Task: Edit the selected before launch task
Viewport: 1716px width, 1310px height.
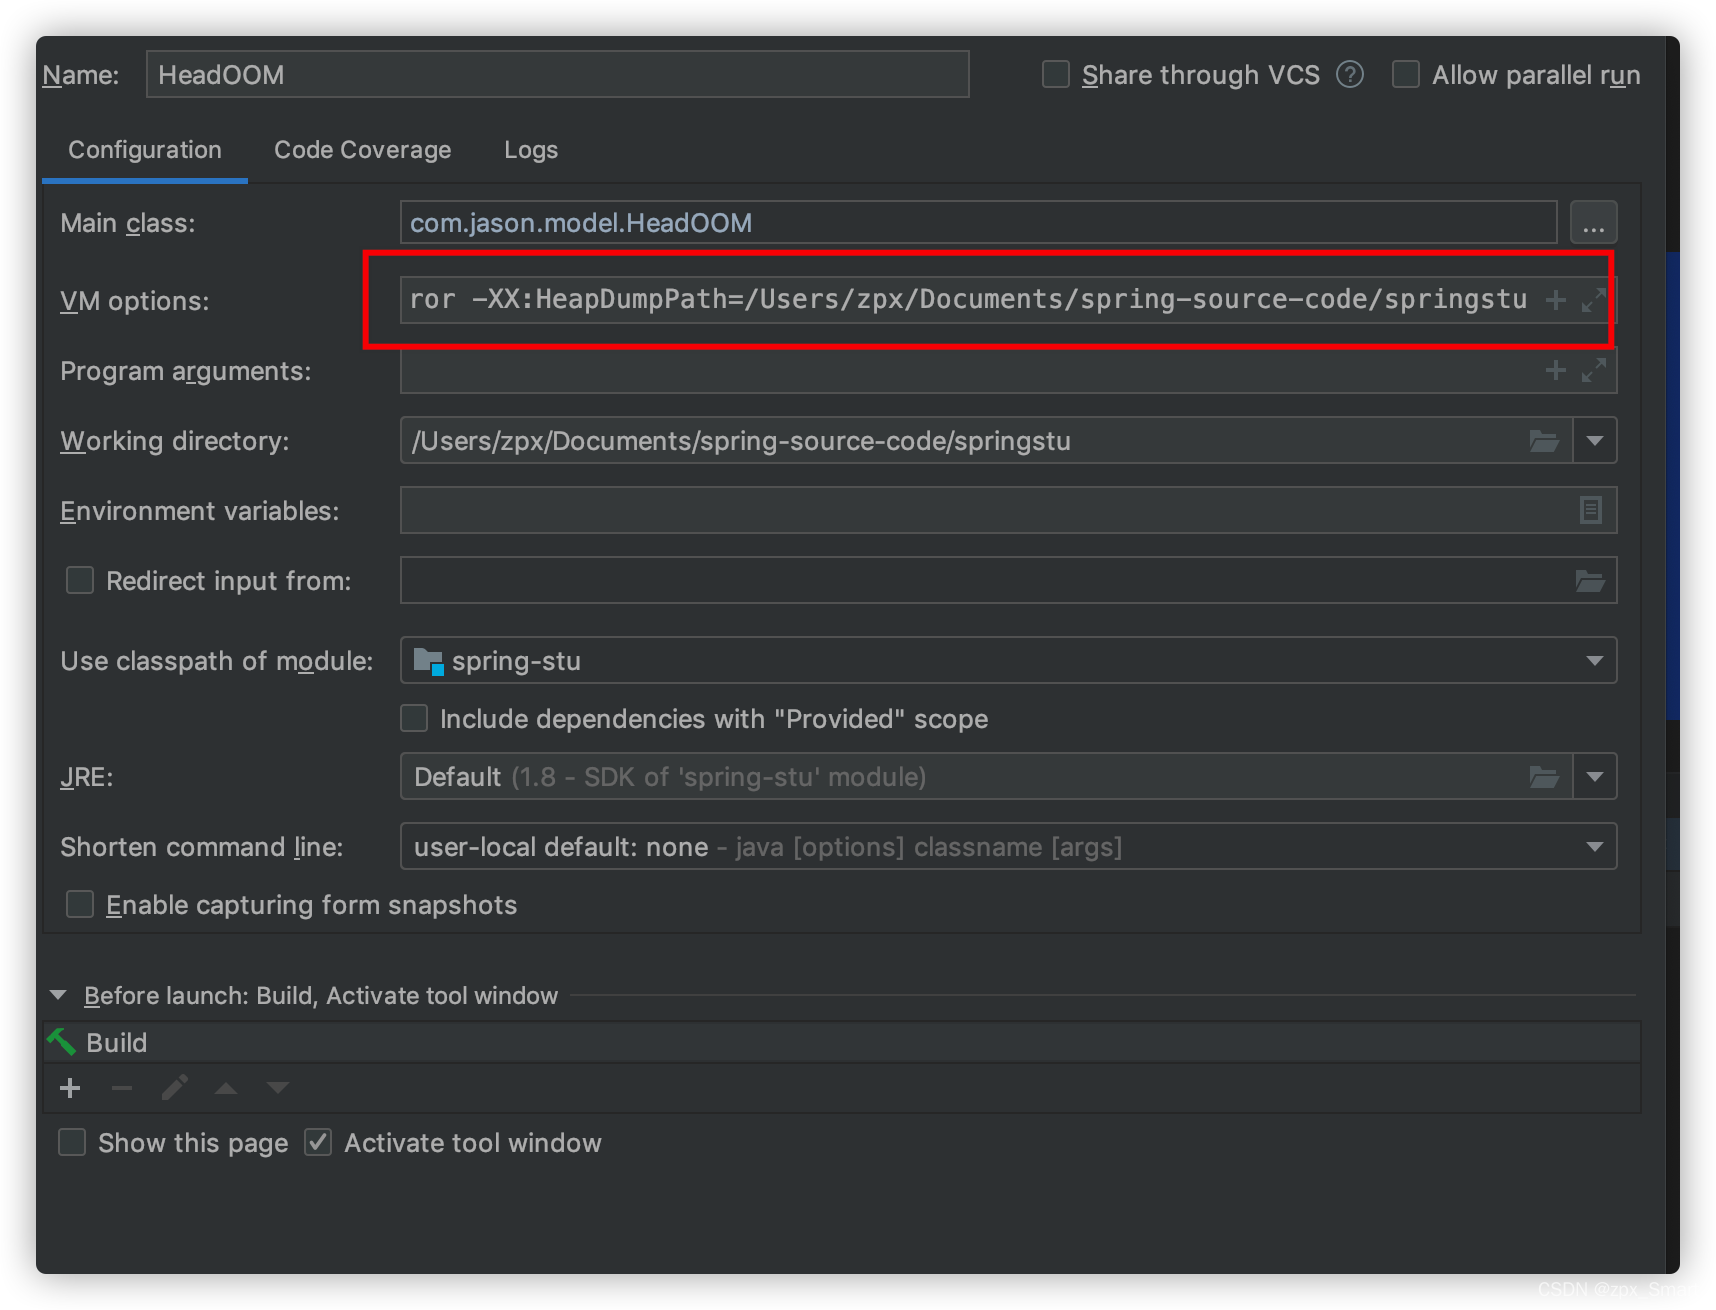Action: pyautogui.click(x=175, y=1088)
